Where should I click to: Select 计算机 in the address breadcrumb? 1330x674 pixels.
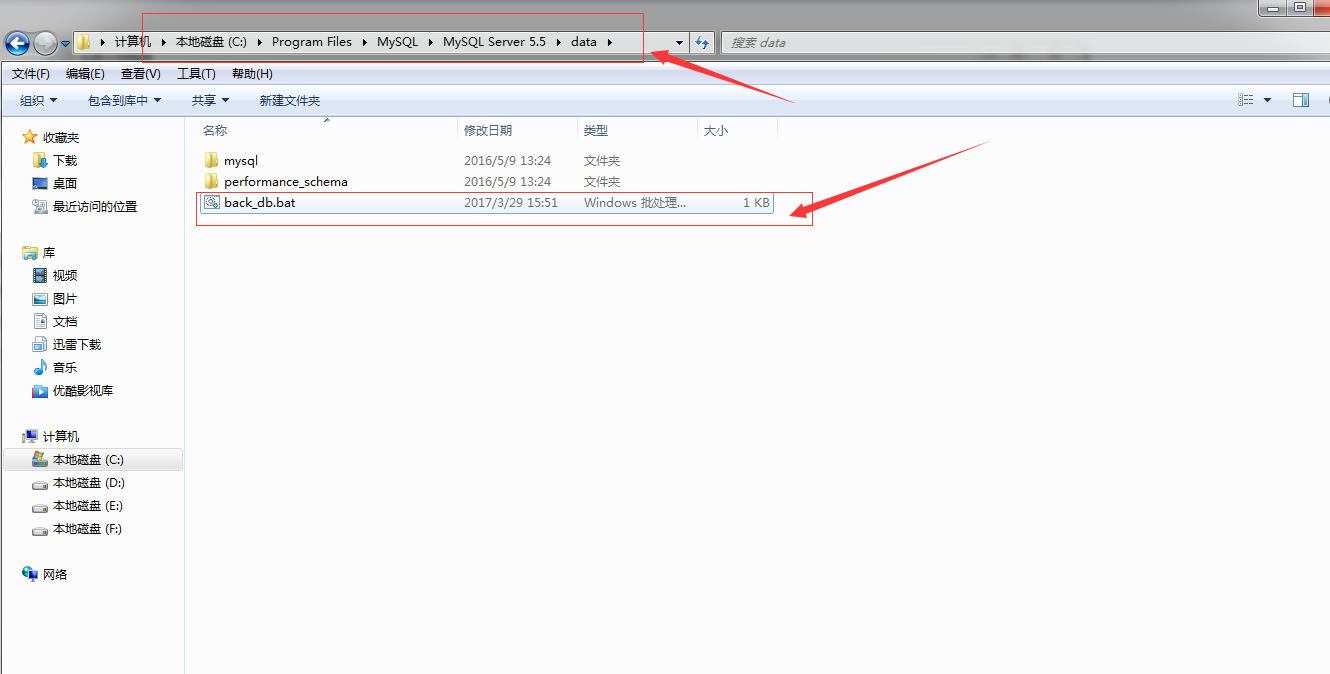click(133, 42)
